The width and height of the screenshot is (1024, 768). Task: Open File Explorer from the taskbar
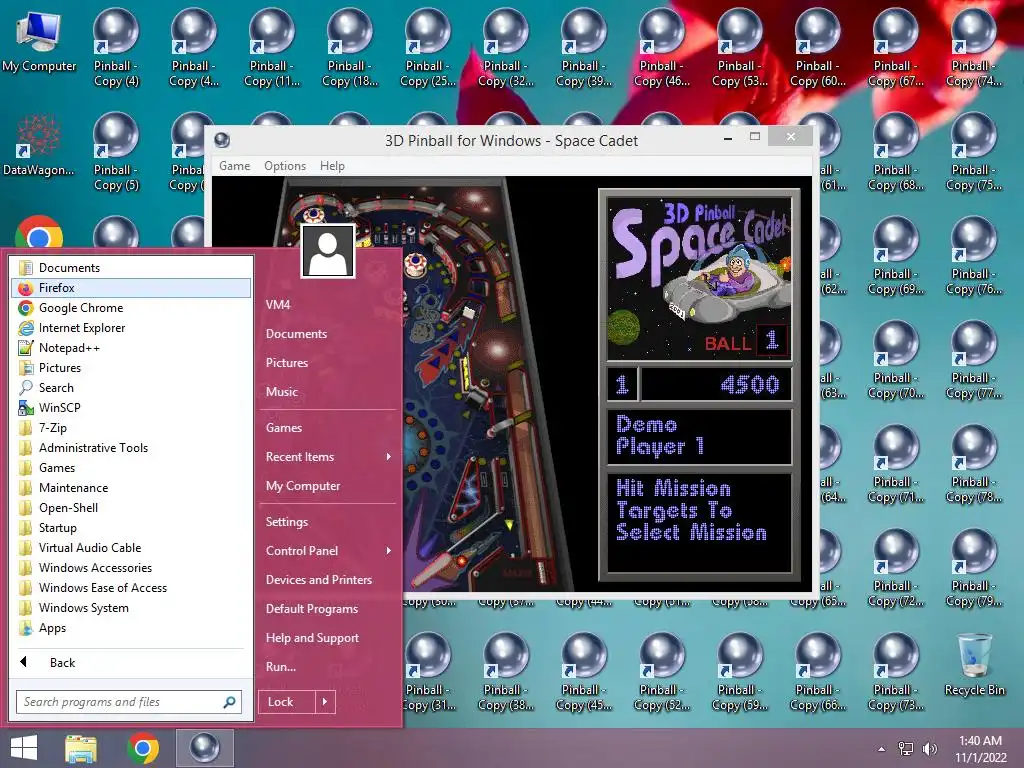[81, 748]
